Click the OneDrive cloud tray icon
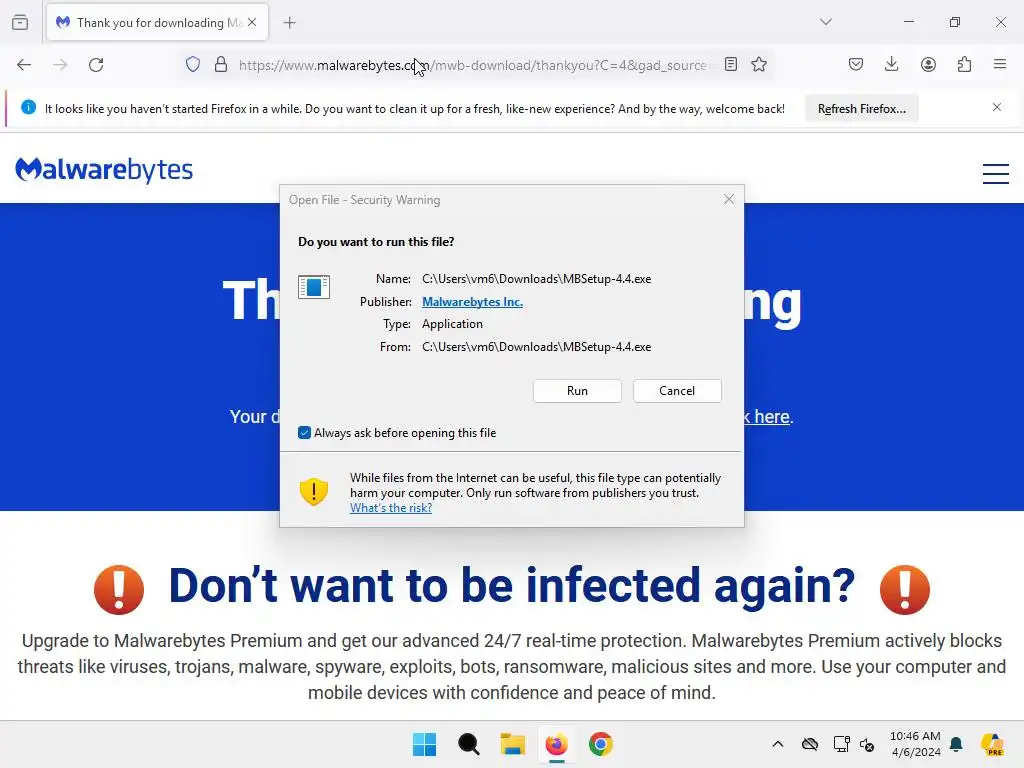Screen dimensions: 1024x768 click(810, 744)
